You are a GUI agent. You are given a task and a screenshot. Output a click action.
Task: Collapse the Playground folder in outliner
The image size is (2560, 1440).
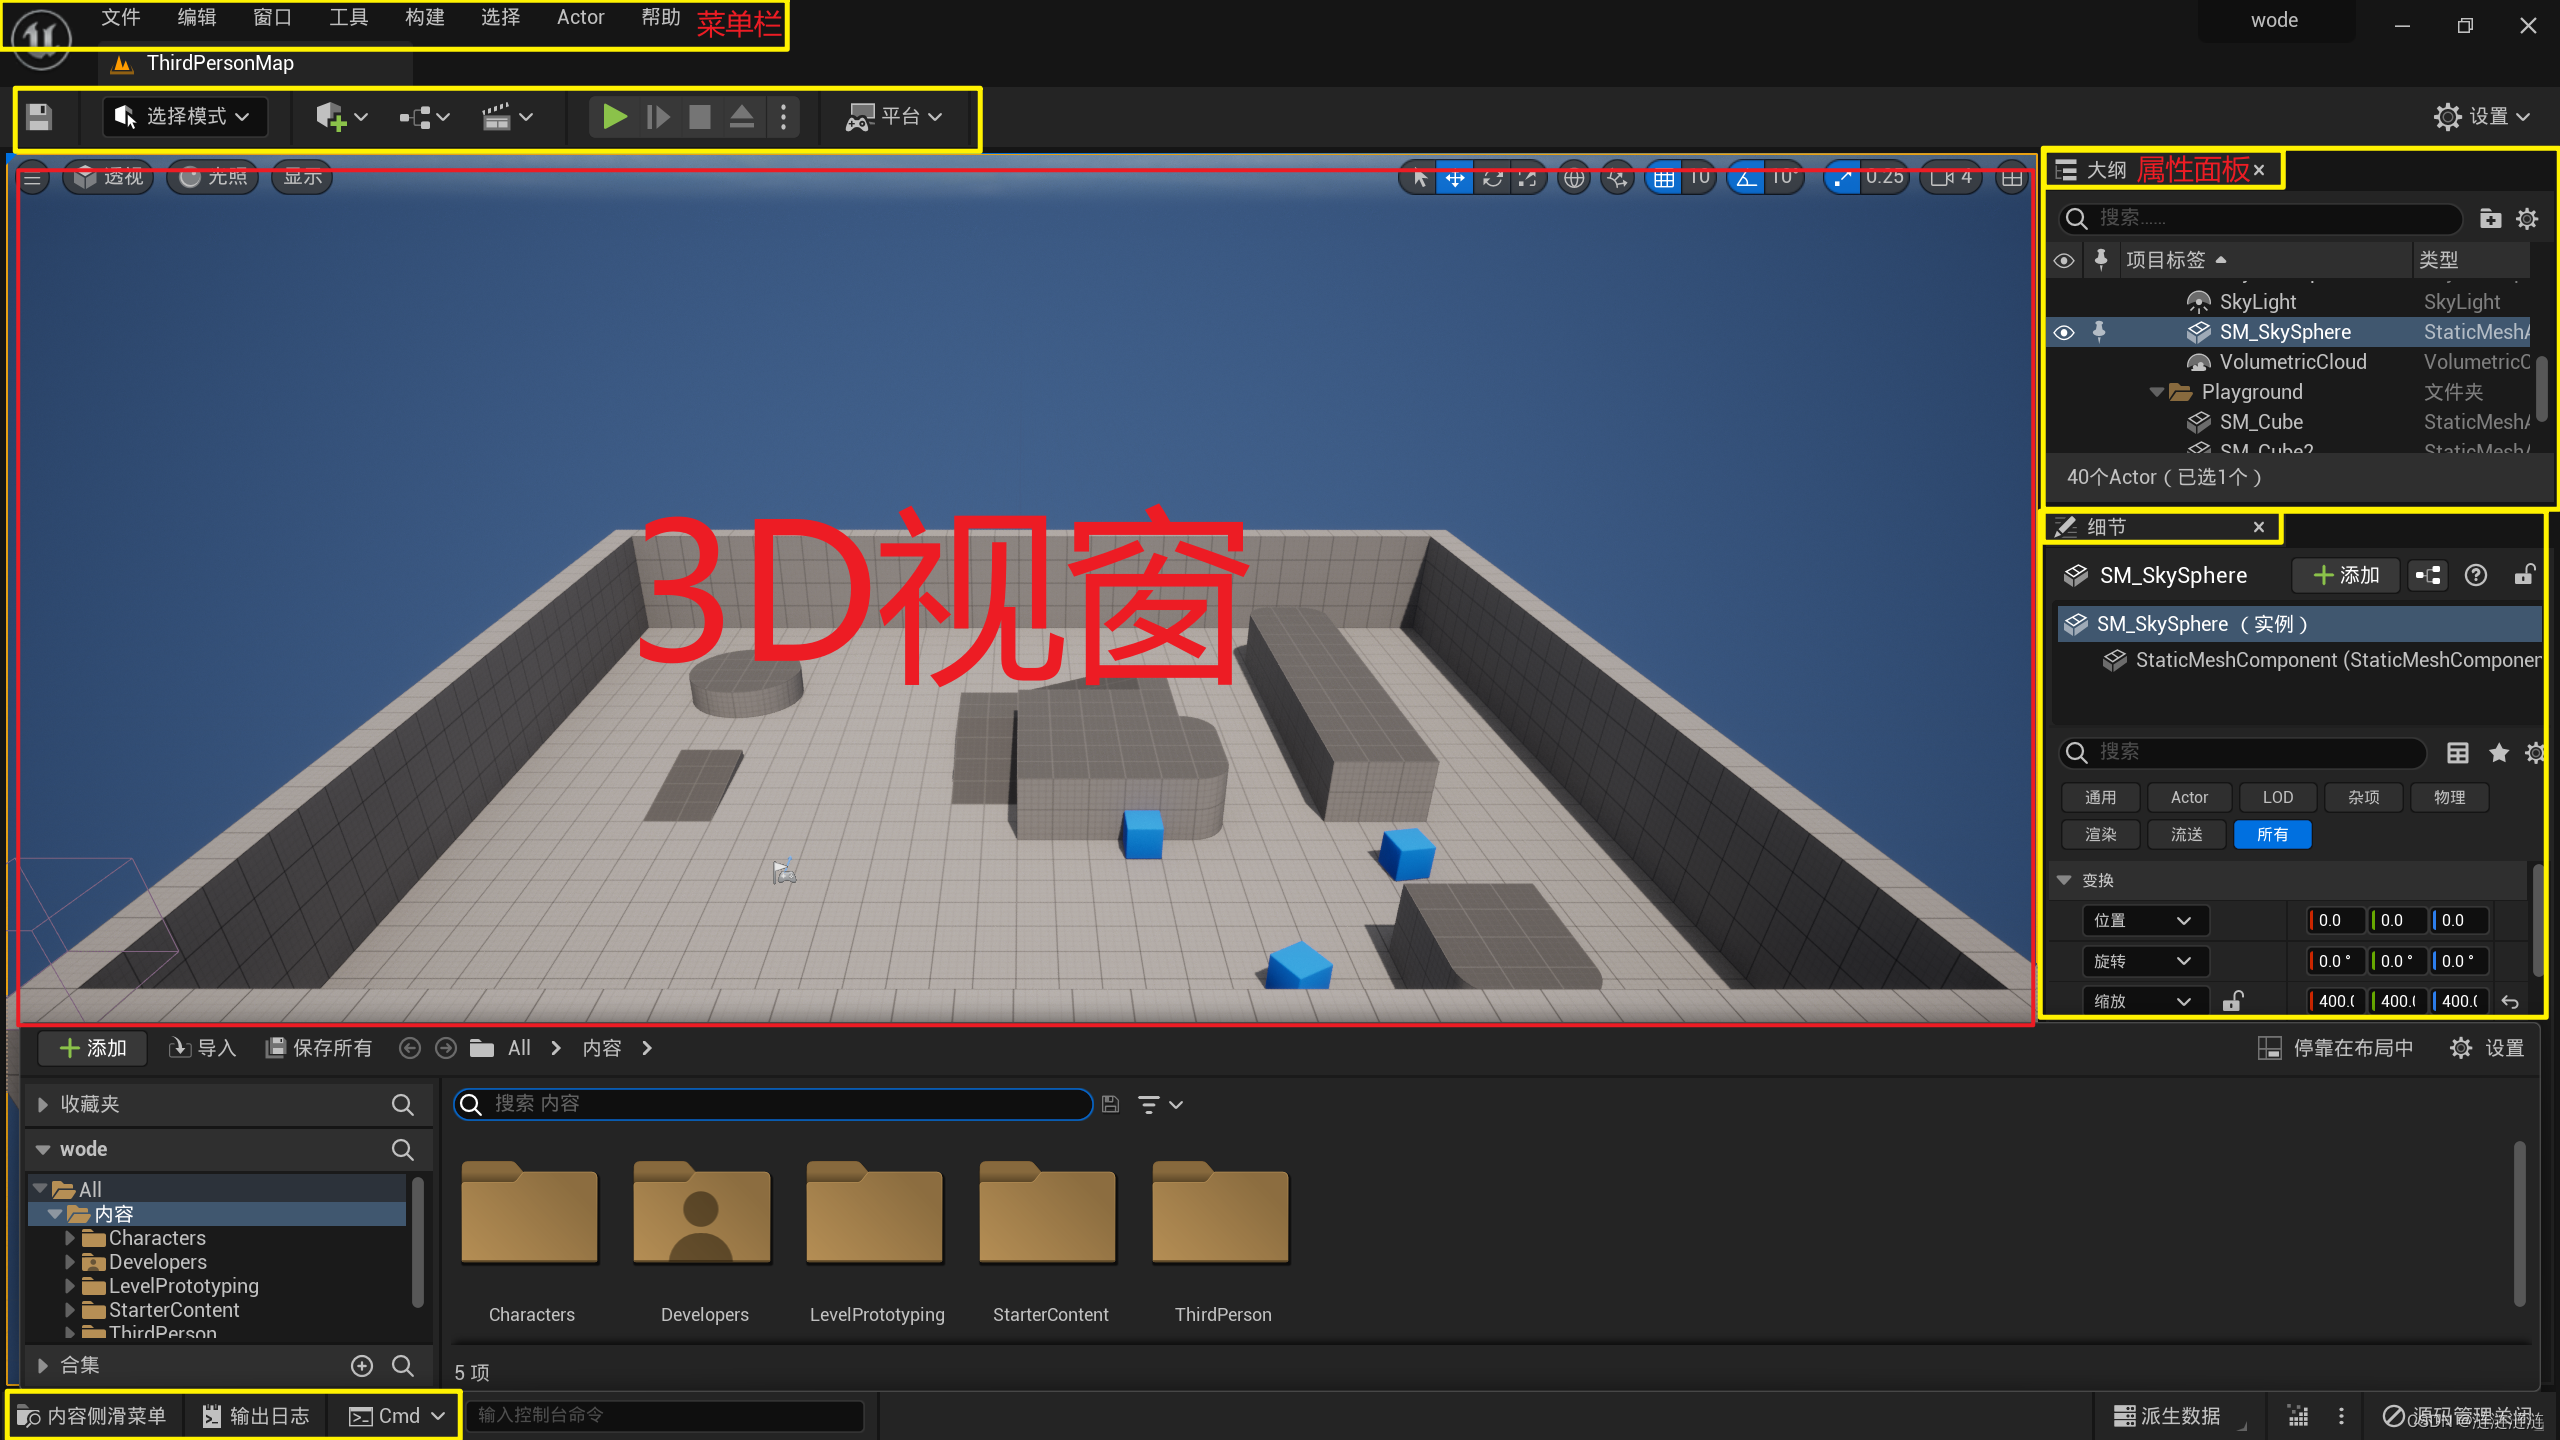[2156, 392]
